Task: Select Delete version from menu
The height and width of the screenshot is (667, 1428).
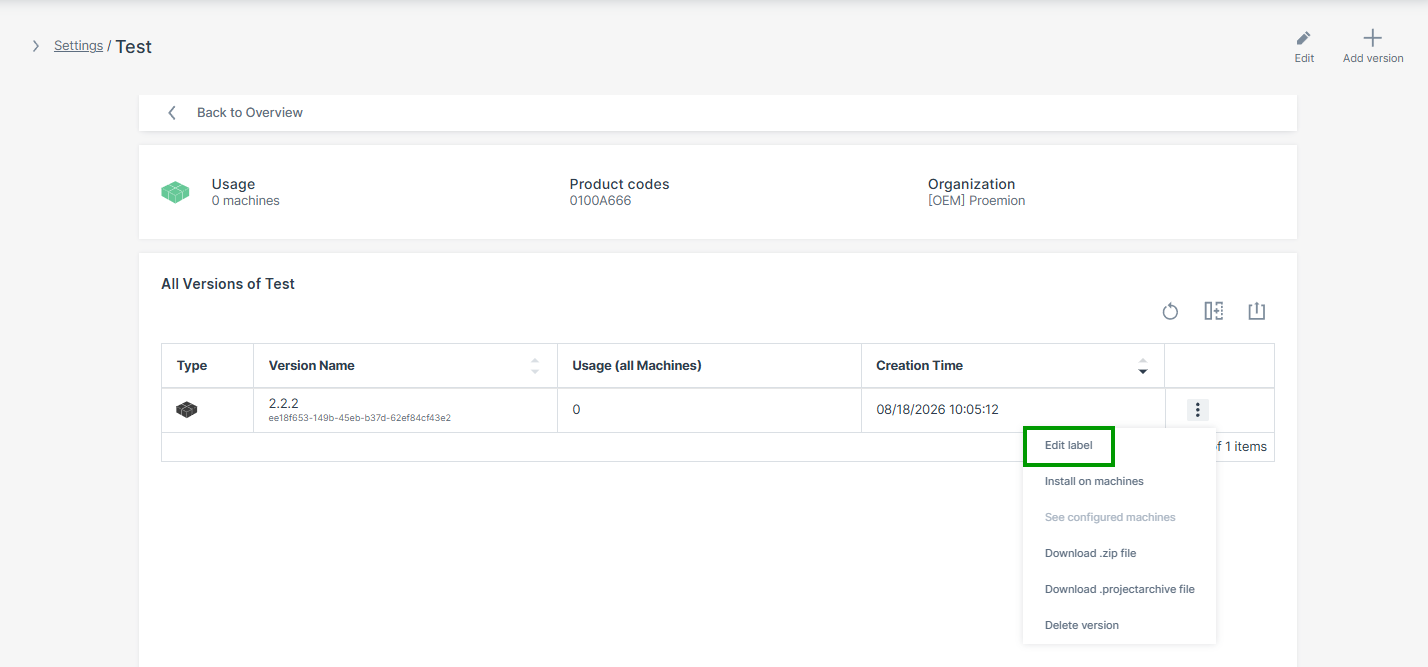Action: click(x=1082, y=625)
